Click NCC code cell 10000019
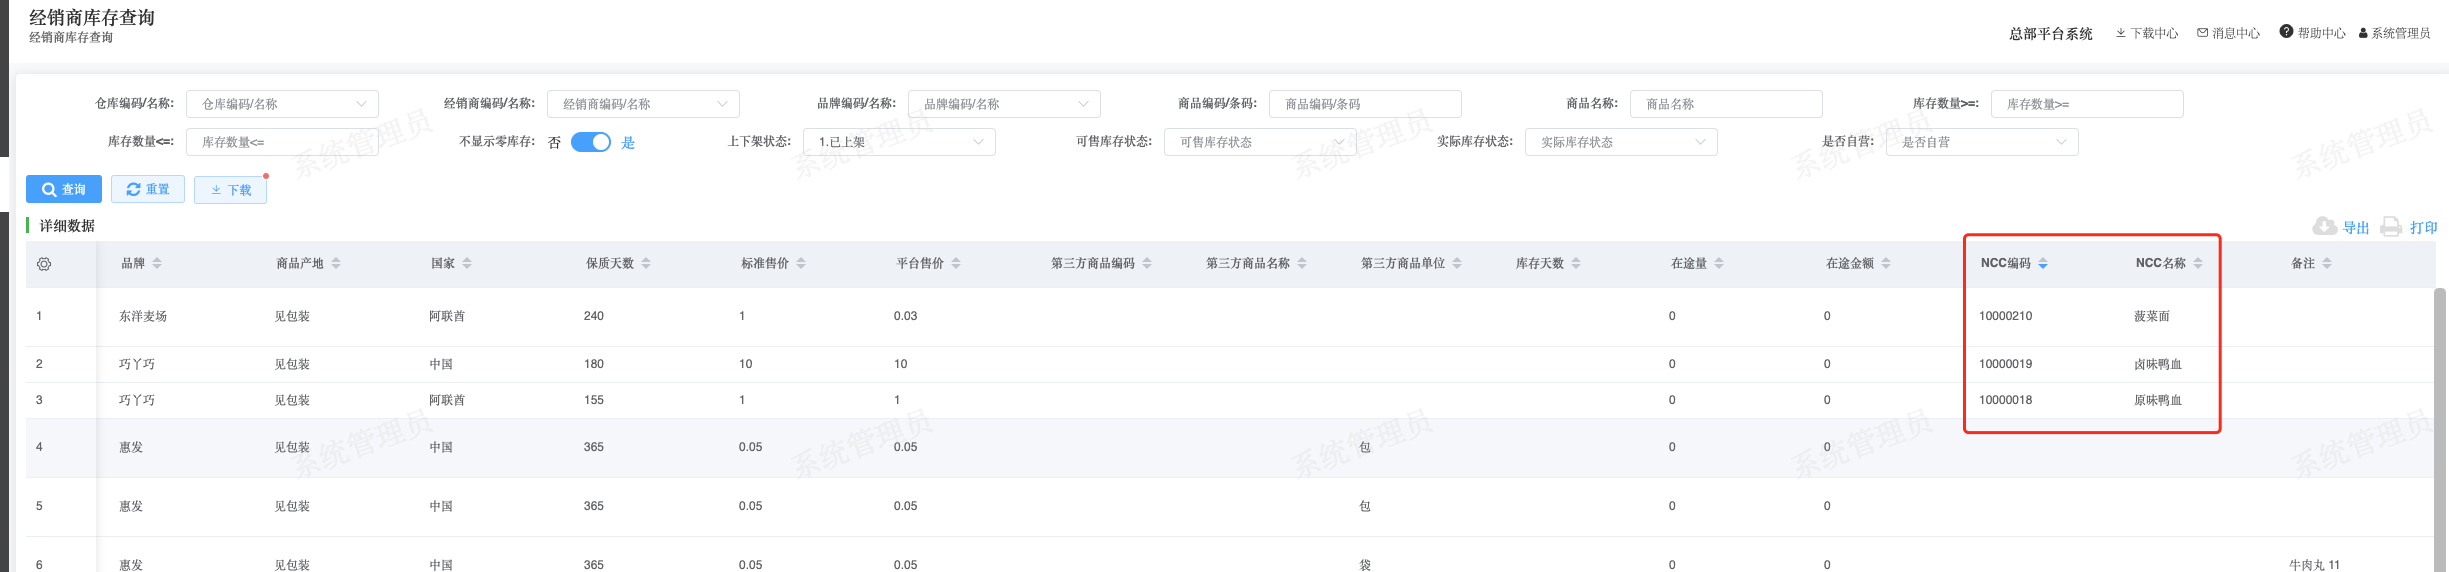This screenshot has height=572, width=2449. 2005,364
